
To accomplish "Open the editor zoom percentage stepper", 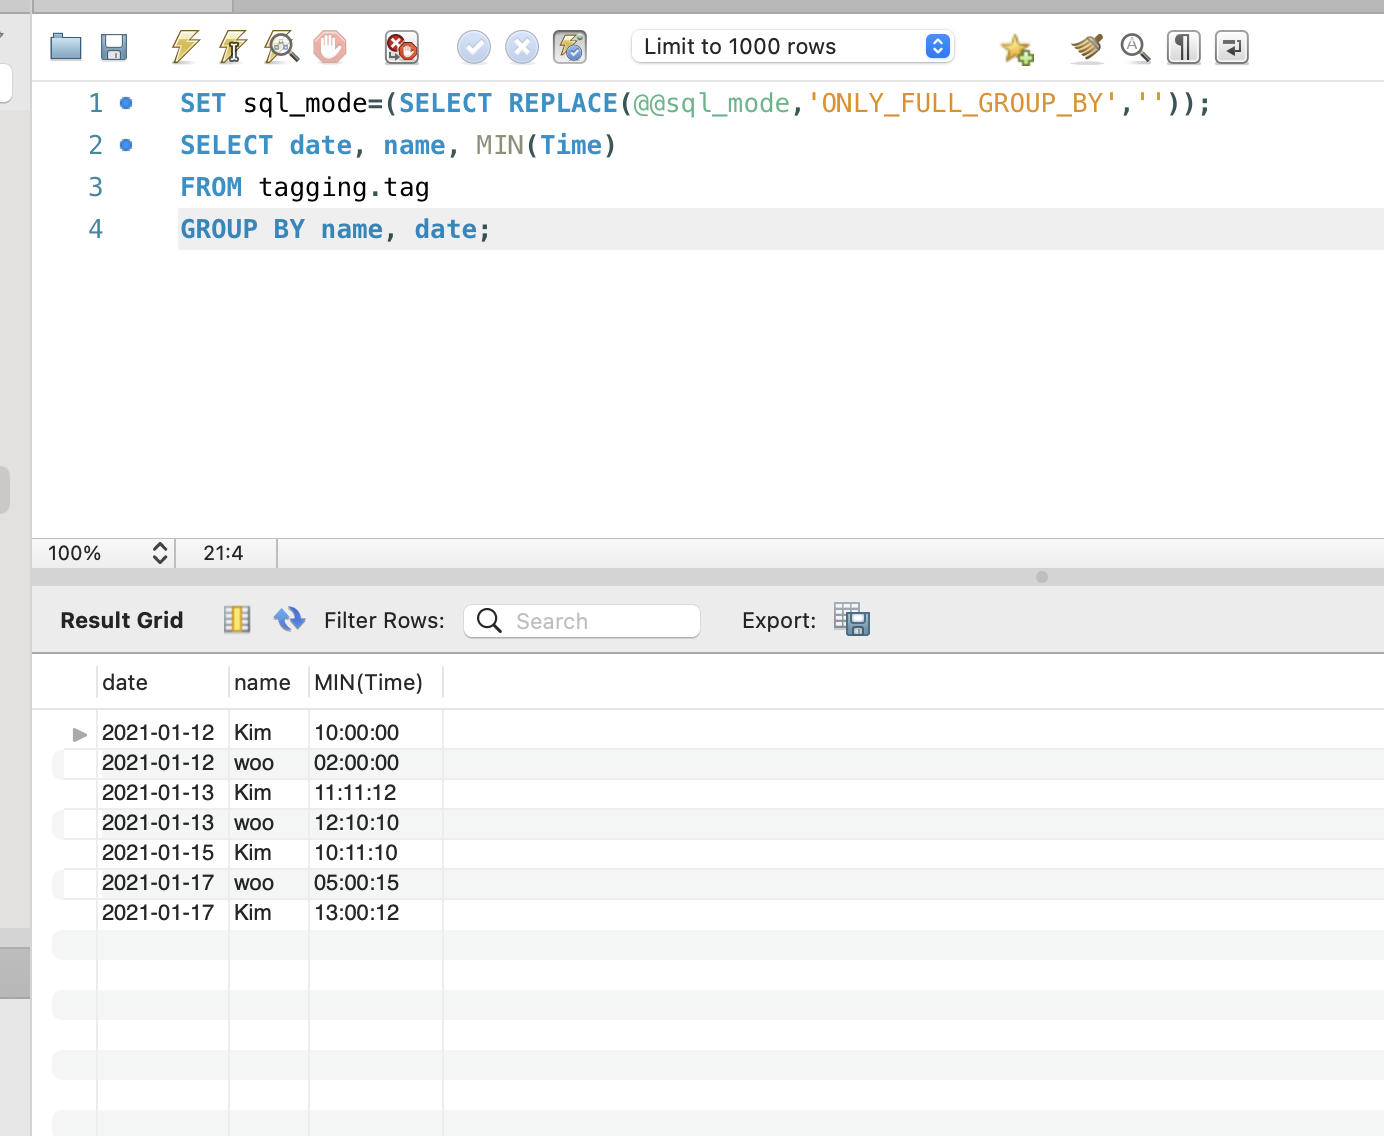I will pos(159,552).
